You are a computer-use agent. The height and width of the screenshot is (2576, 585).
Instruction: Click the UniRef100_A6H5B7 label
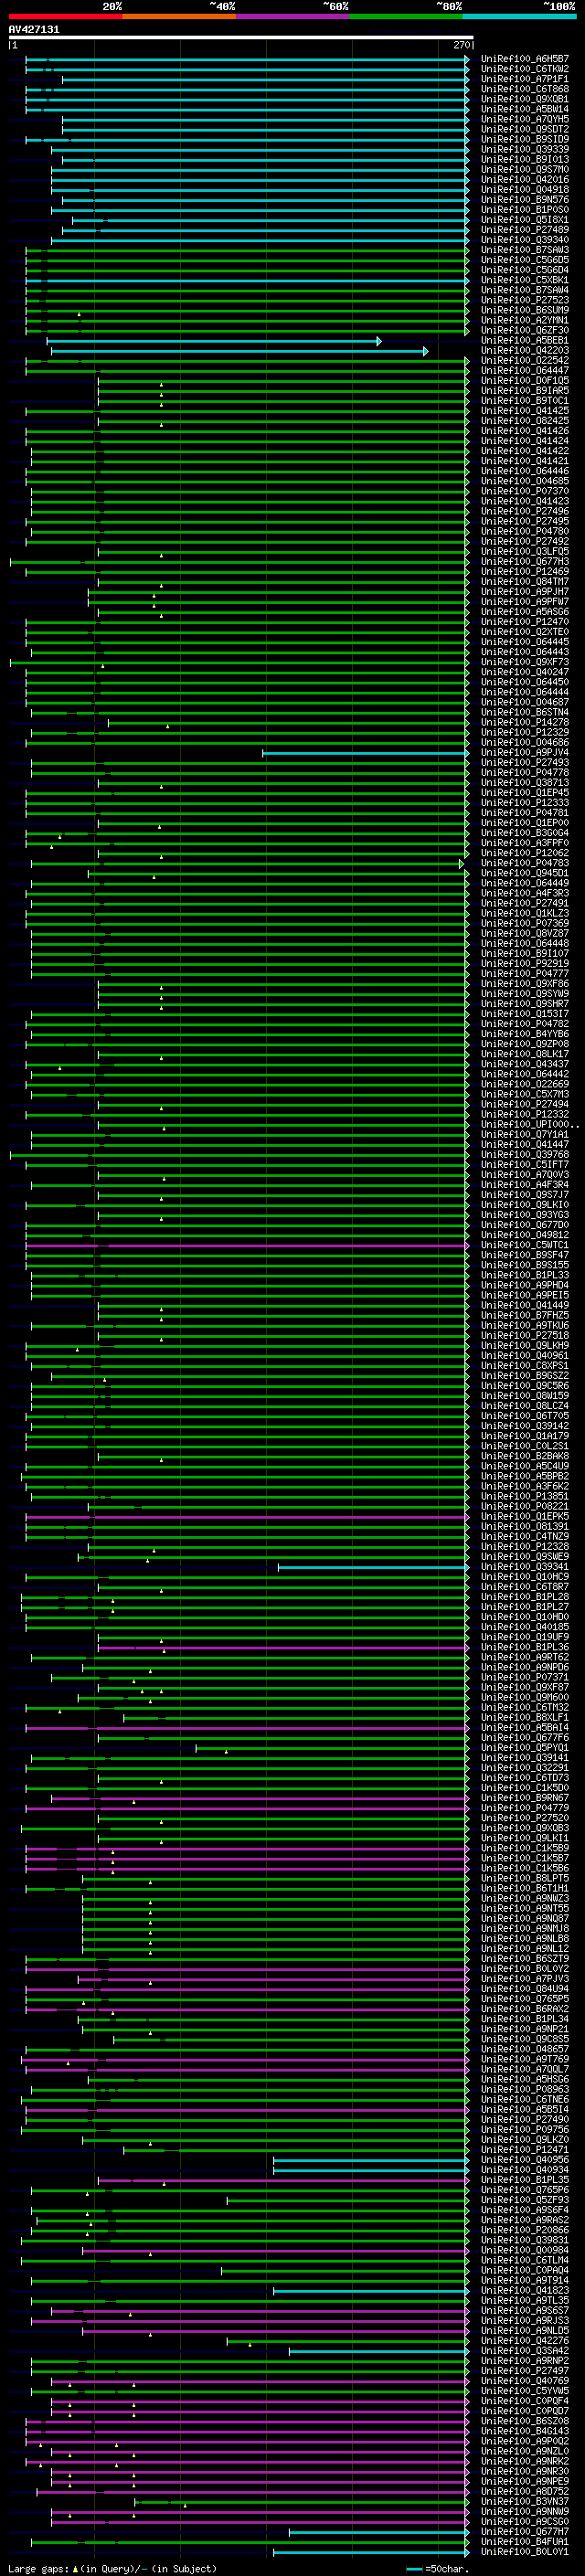point(525,59)
